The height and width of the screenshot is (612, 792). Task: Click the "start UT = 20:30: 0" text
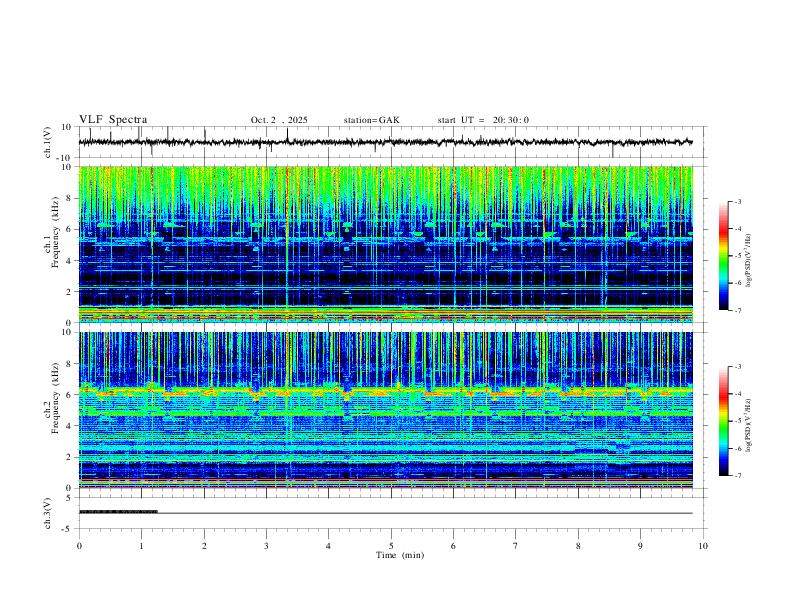(x=483, y=120)
